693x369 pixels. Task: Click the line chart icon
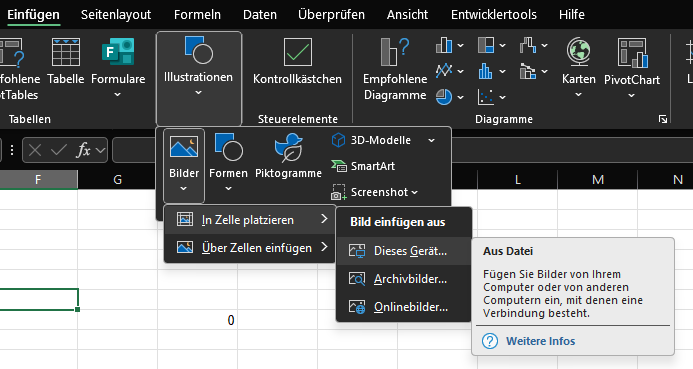[444, 71]
